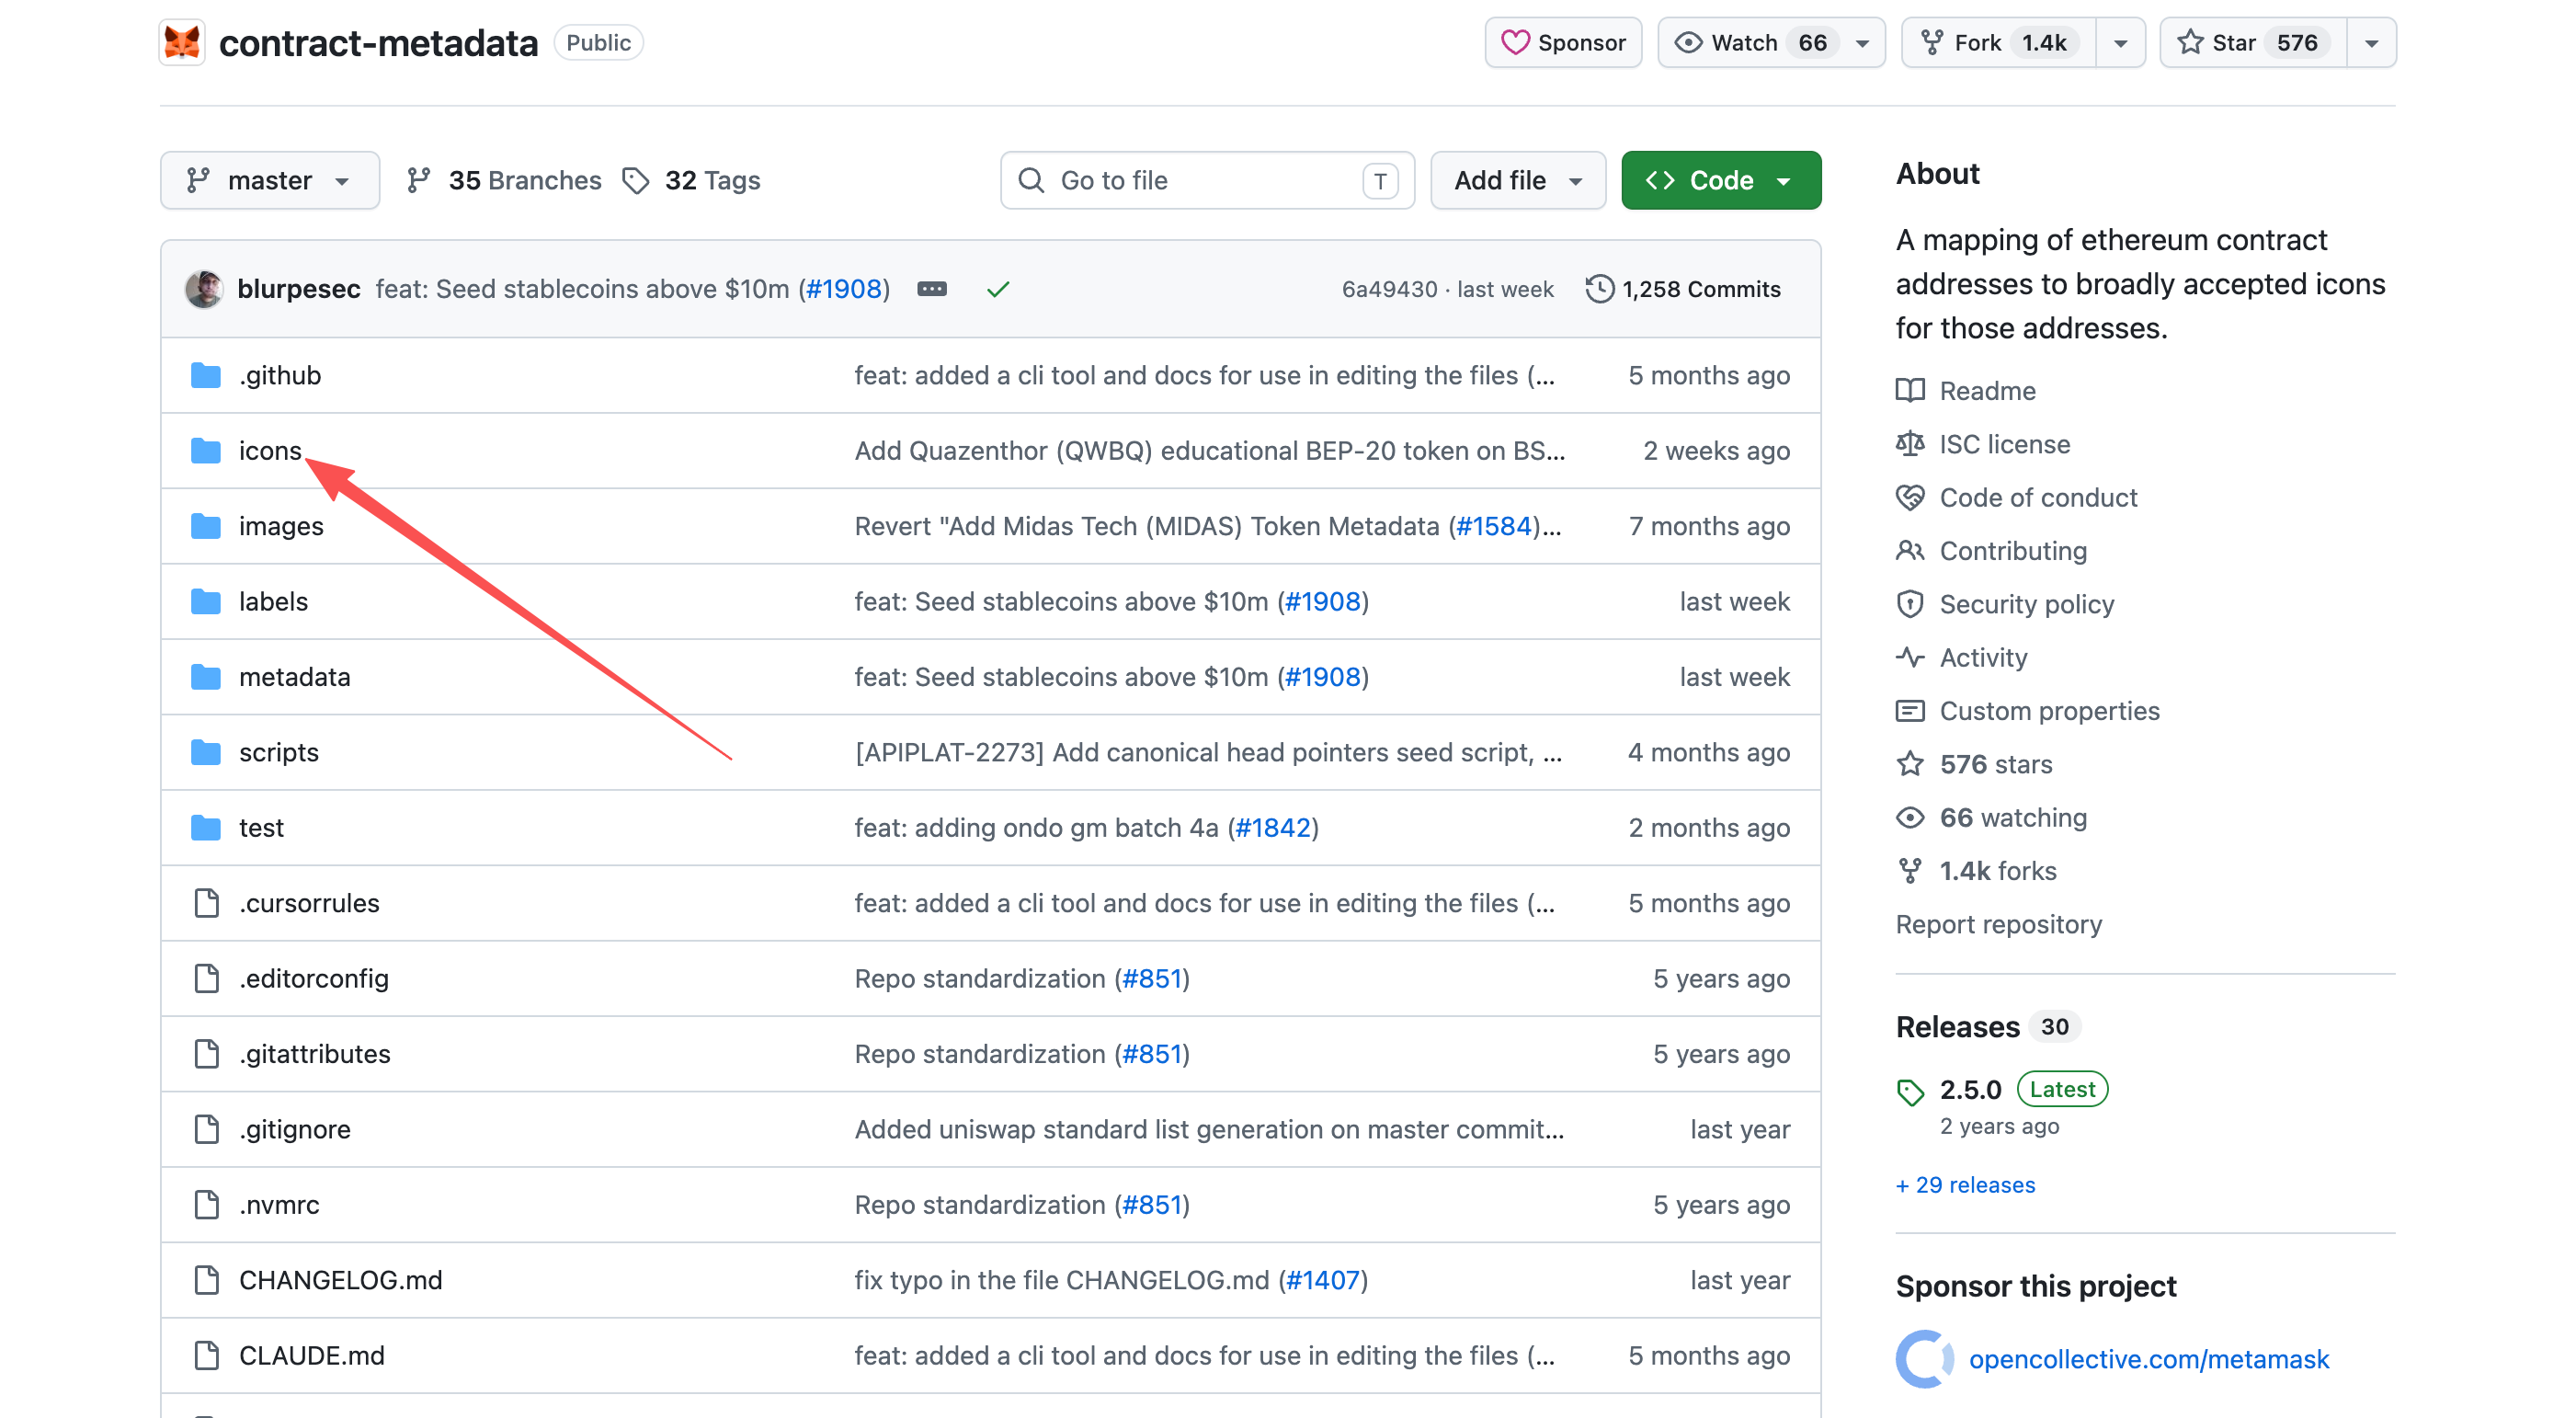This screenshot has width=2576, height=1418.
Task: Open the metadata folder name
Action: pos(295,677)
